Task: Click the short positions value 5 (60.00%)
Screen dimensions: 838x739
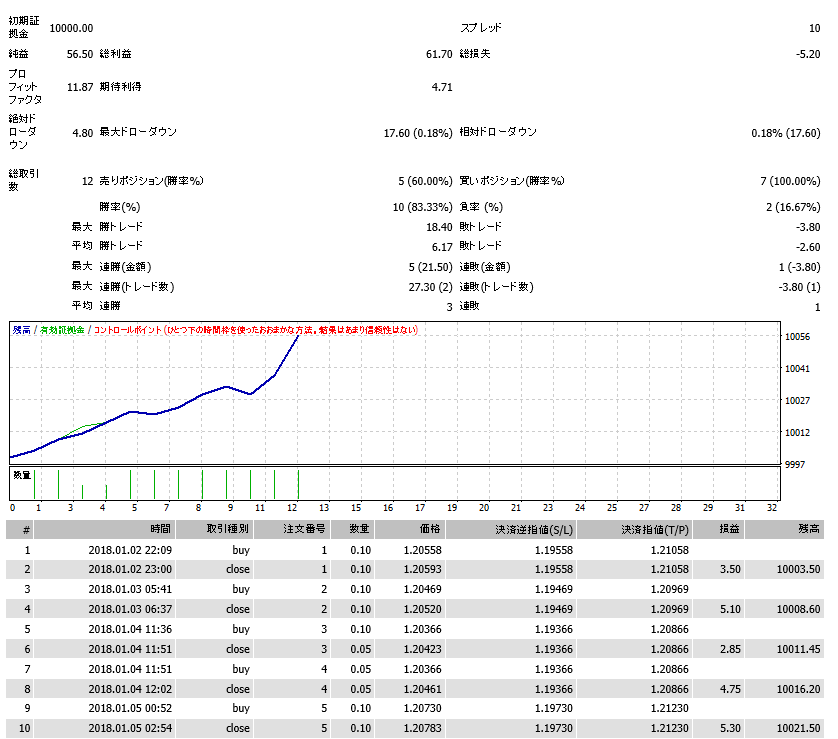Action: 425,181
